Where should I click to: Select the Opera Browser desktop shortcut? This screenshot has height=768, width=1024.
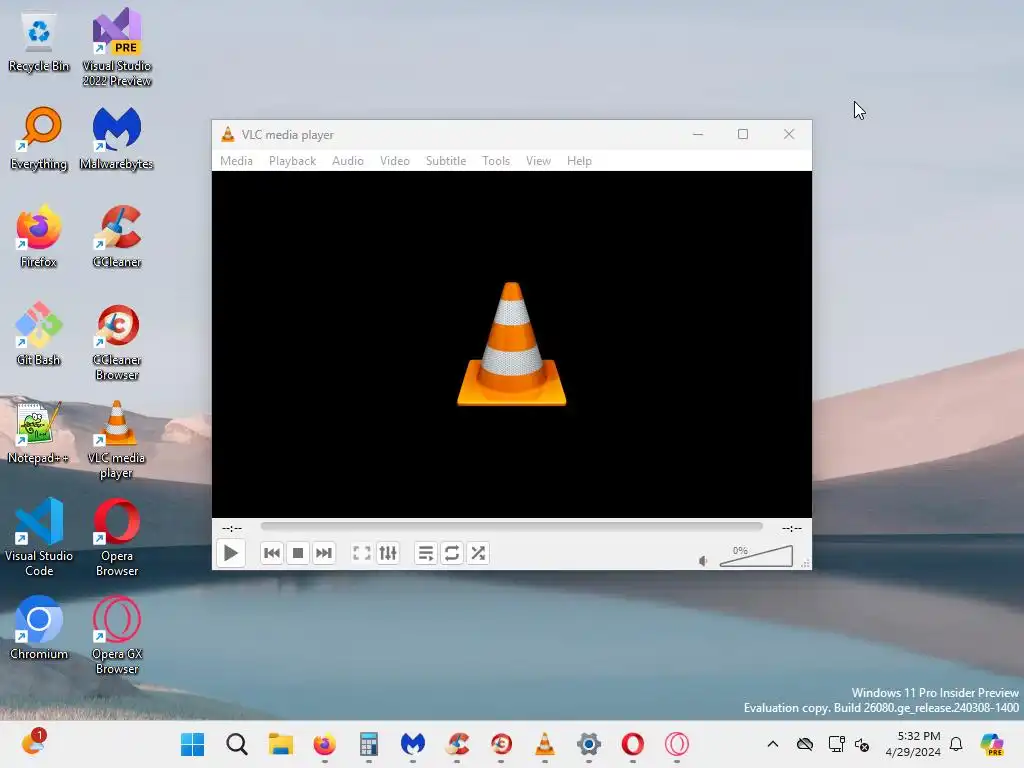coord(117,537)
